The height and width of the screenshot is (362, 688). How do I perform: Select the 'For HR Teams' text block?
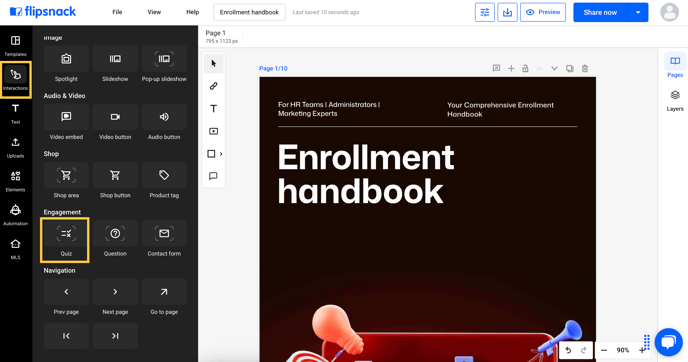coord(329,109)
